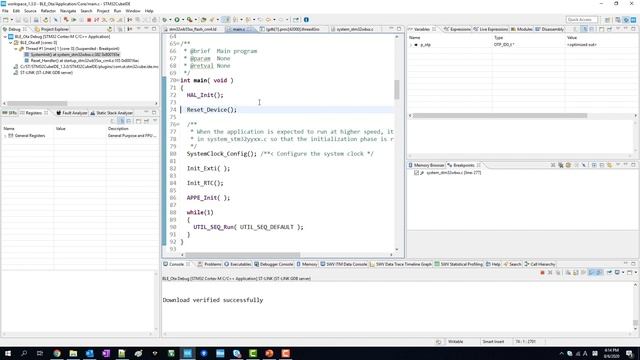Open the Debug launch dropdown arrow
This screenshot has width=640, height=360.
click(170, 20)
